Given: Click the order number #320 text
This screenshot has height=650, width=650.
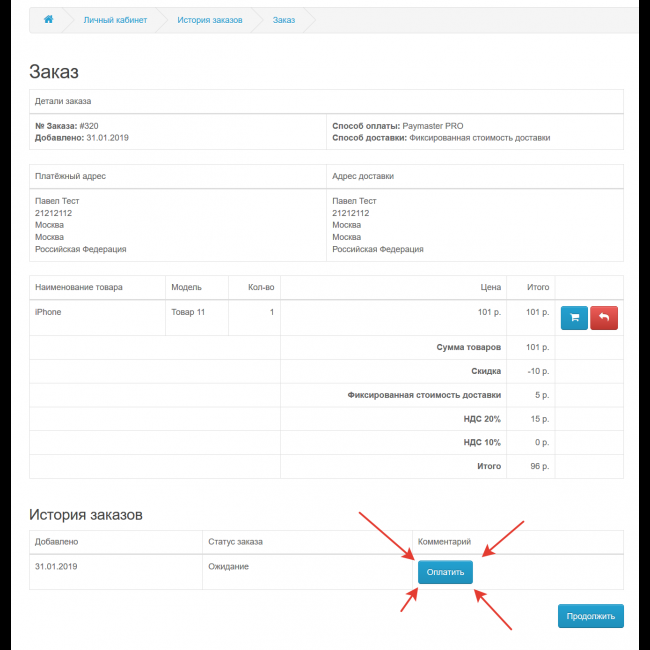Looking at the screenshot, I should tap(91, 126).
